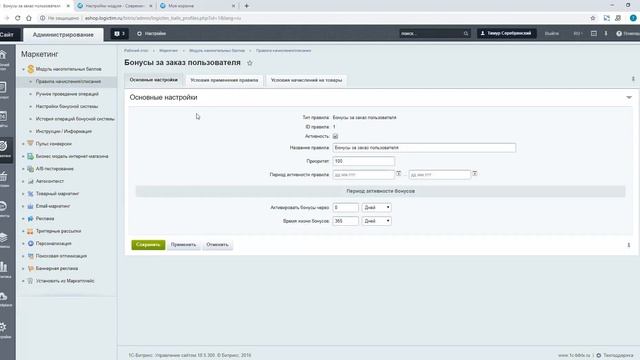Click the Активировать бонусы через value field

tap(345, 207)
